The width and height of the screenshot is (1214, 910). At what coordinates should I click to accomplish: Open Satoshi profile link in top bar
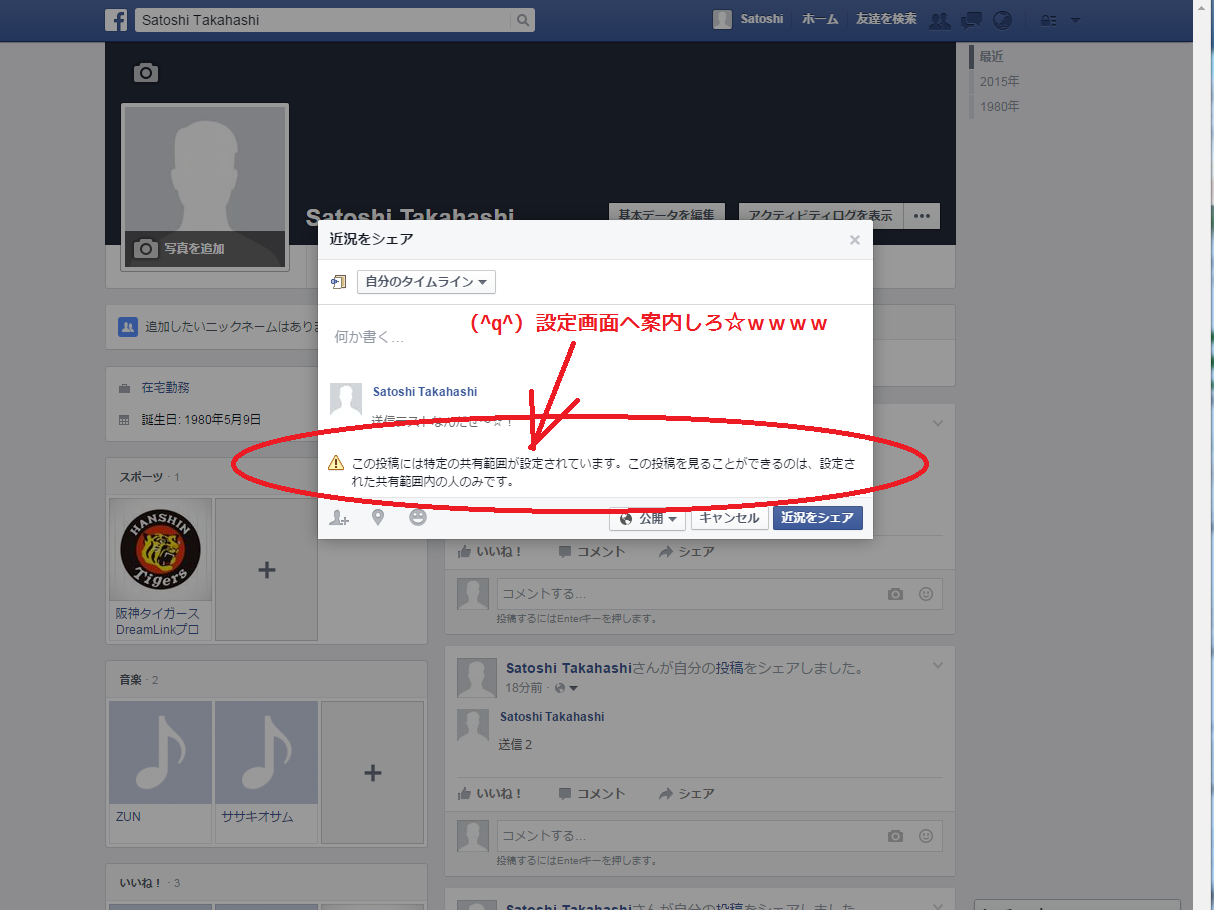(750, 20)
